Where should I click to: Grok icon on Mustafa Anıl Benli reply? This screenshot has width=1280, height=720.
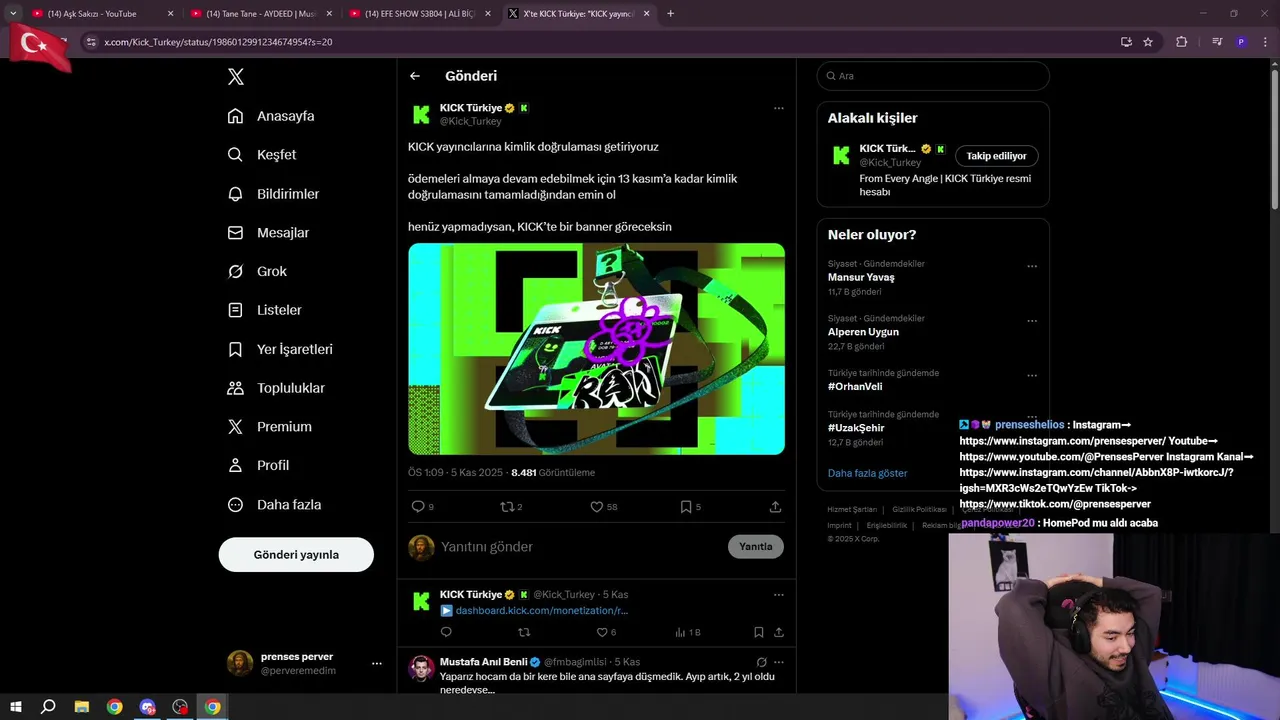(x=761, y=662)
